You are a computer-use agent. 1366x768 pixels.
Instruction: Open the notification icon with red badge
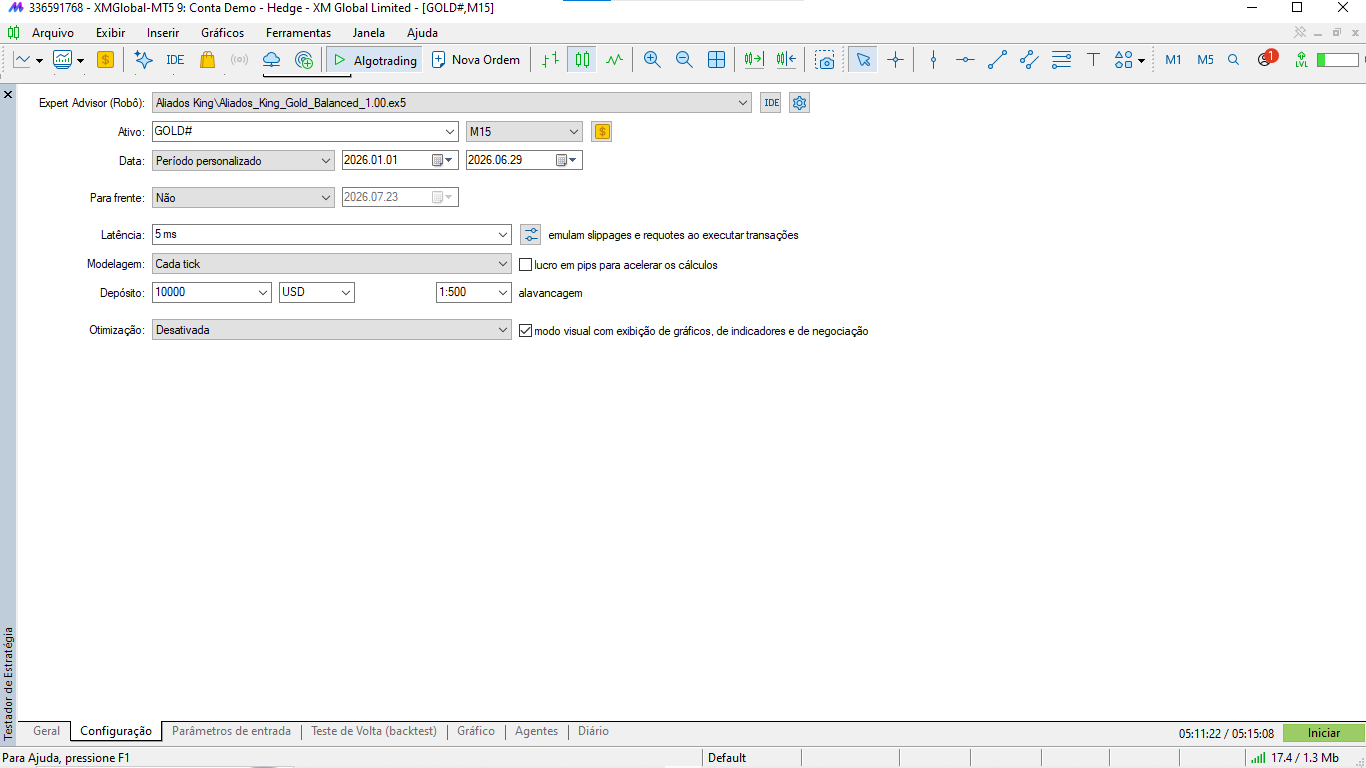1266,59
